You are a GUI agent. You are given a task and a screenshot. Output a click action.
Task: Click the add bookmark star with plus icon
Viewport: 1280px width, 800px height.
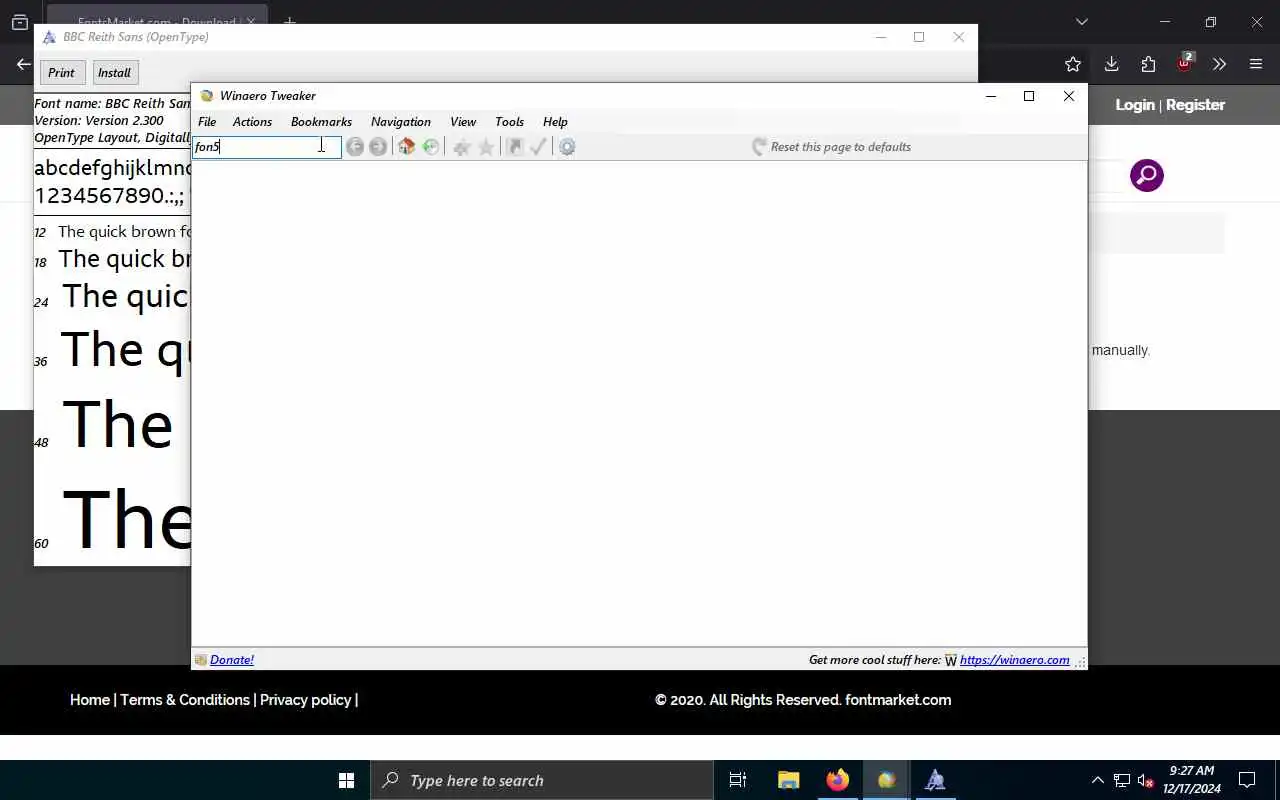(461, 147)
